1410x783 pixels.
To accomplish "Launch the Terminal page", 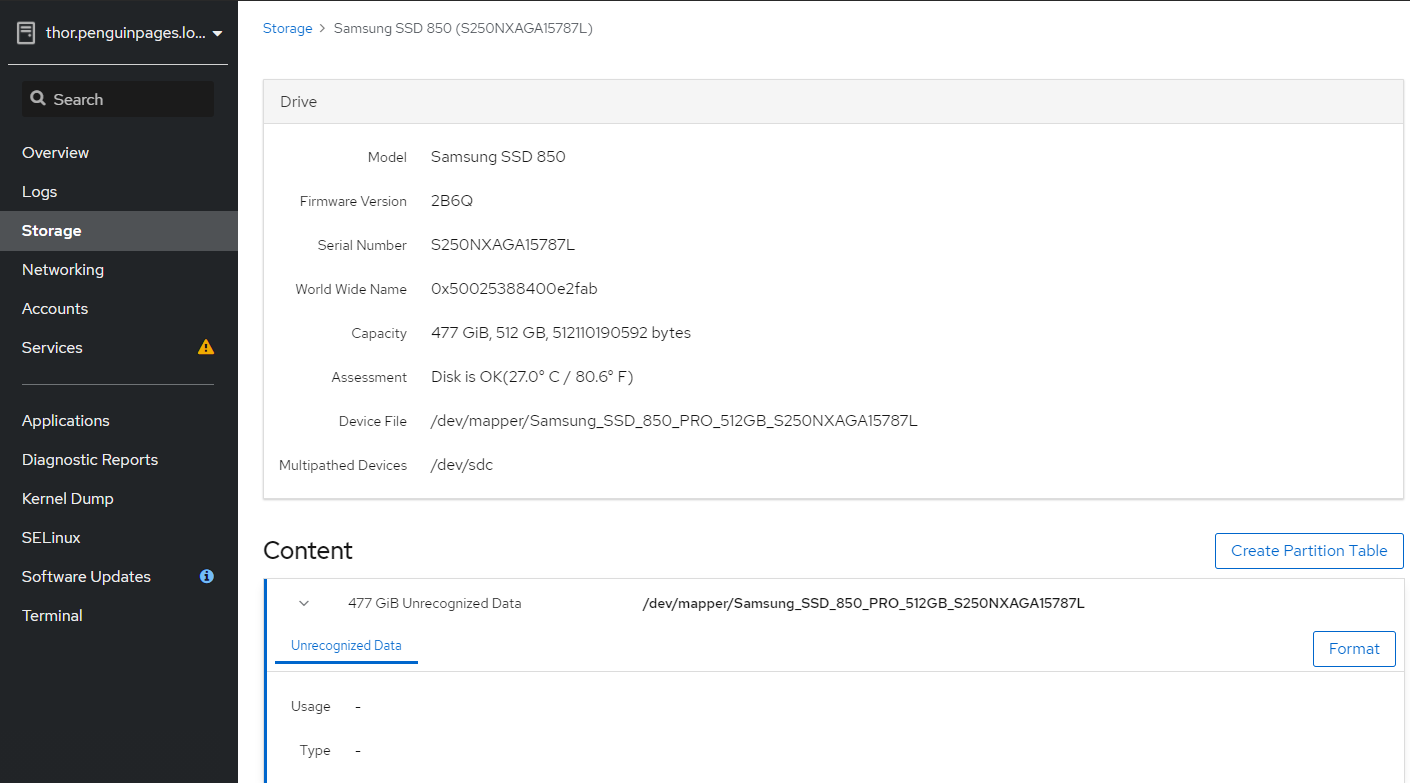I will [52, 616].
